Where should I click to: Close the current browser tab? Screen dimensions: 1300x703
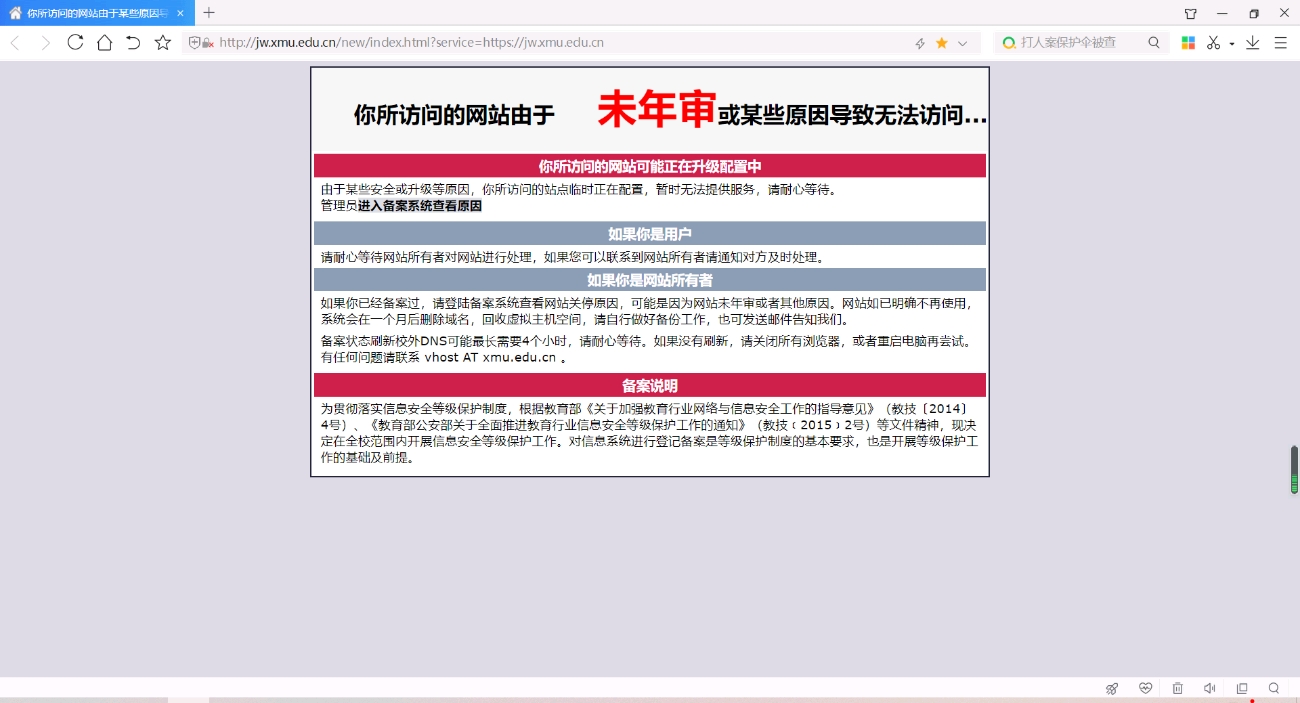point(180,13)
